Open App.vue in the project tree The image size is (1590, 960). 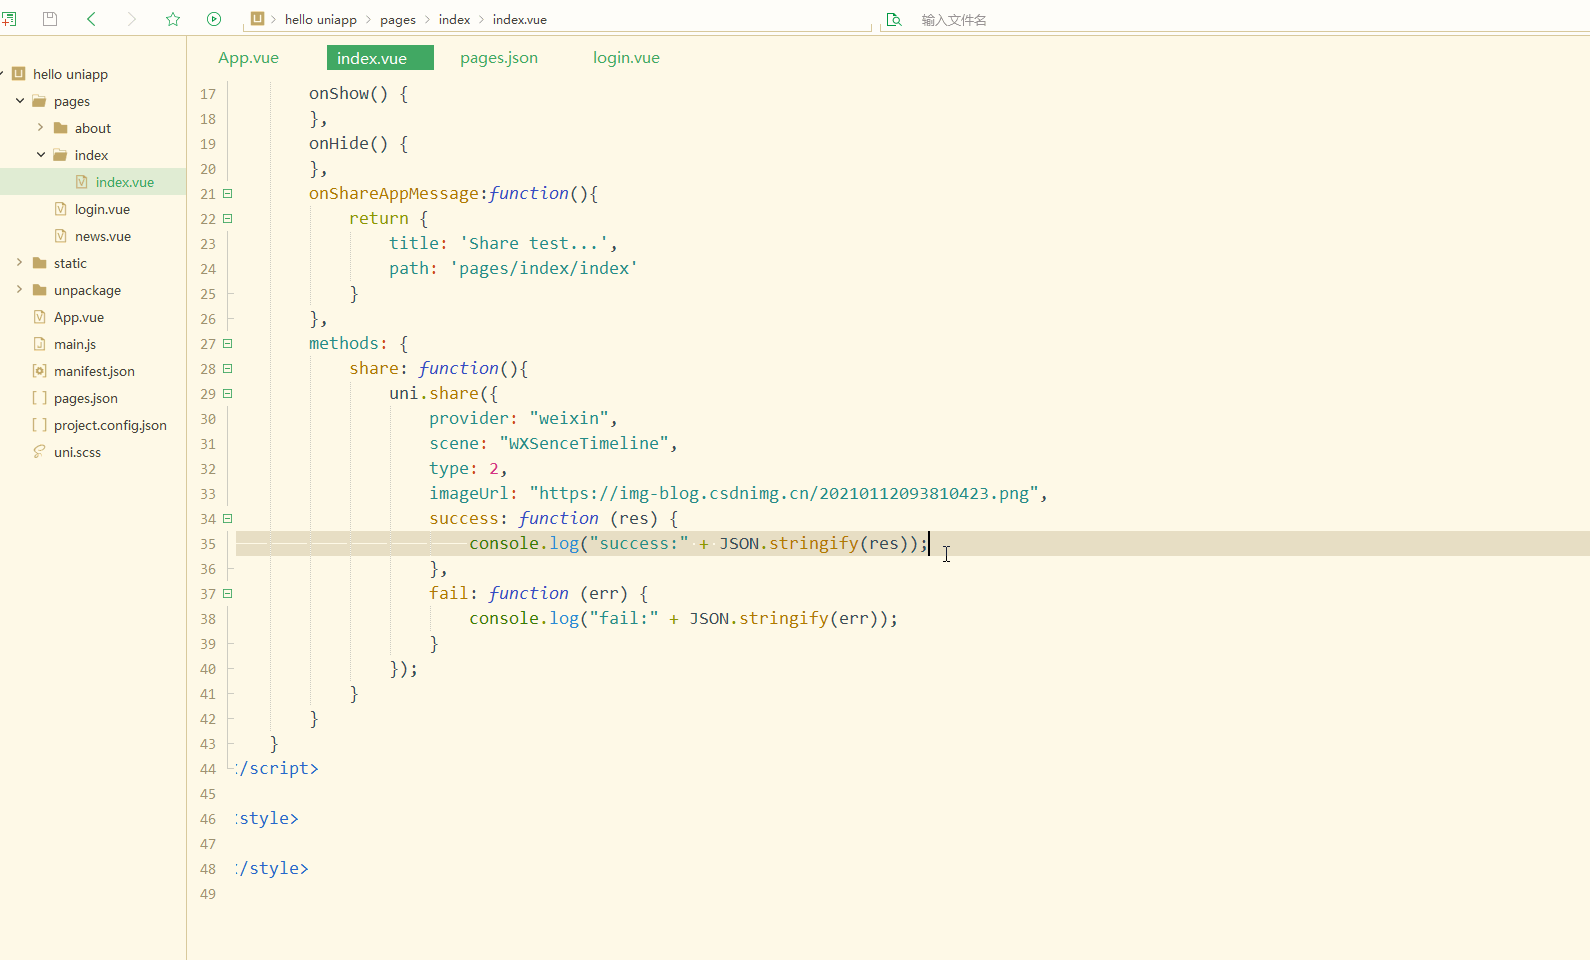point(79,317)
